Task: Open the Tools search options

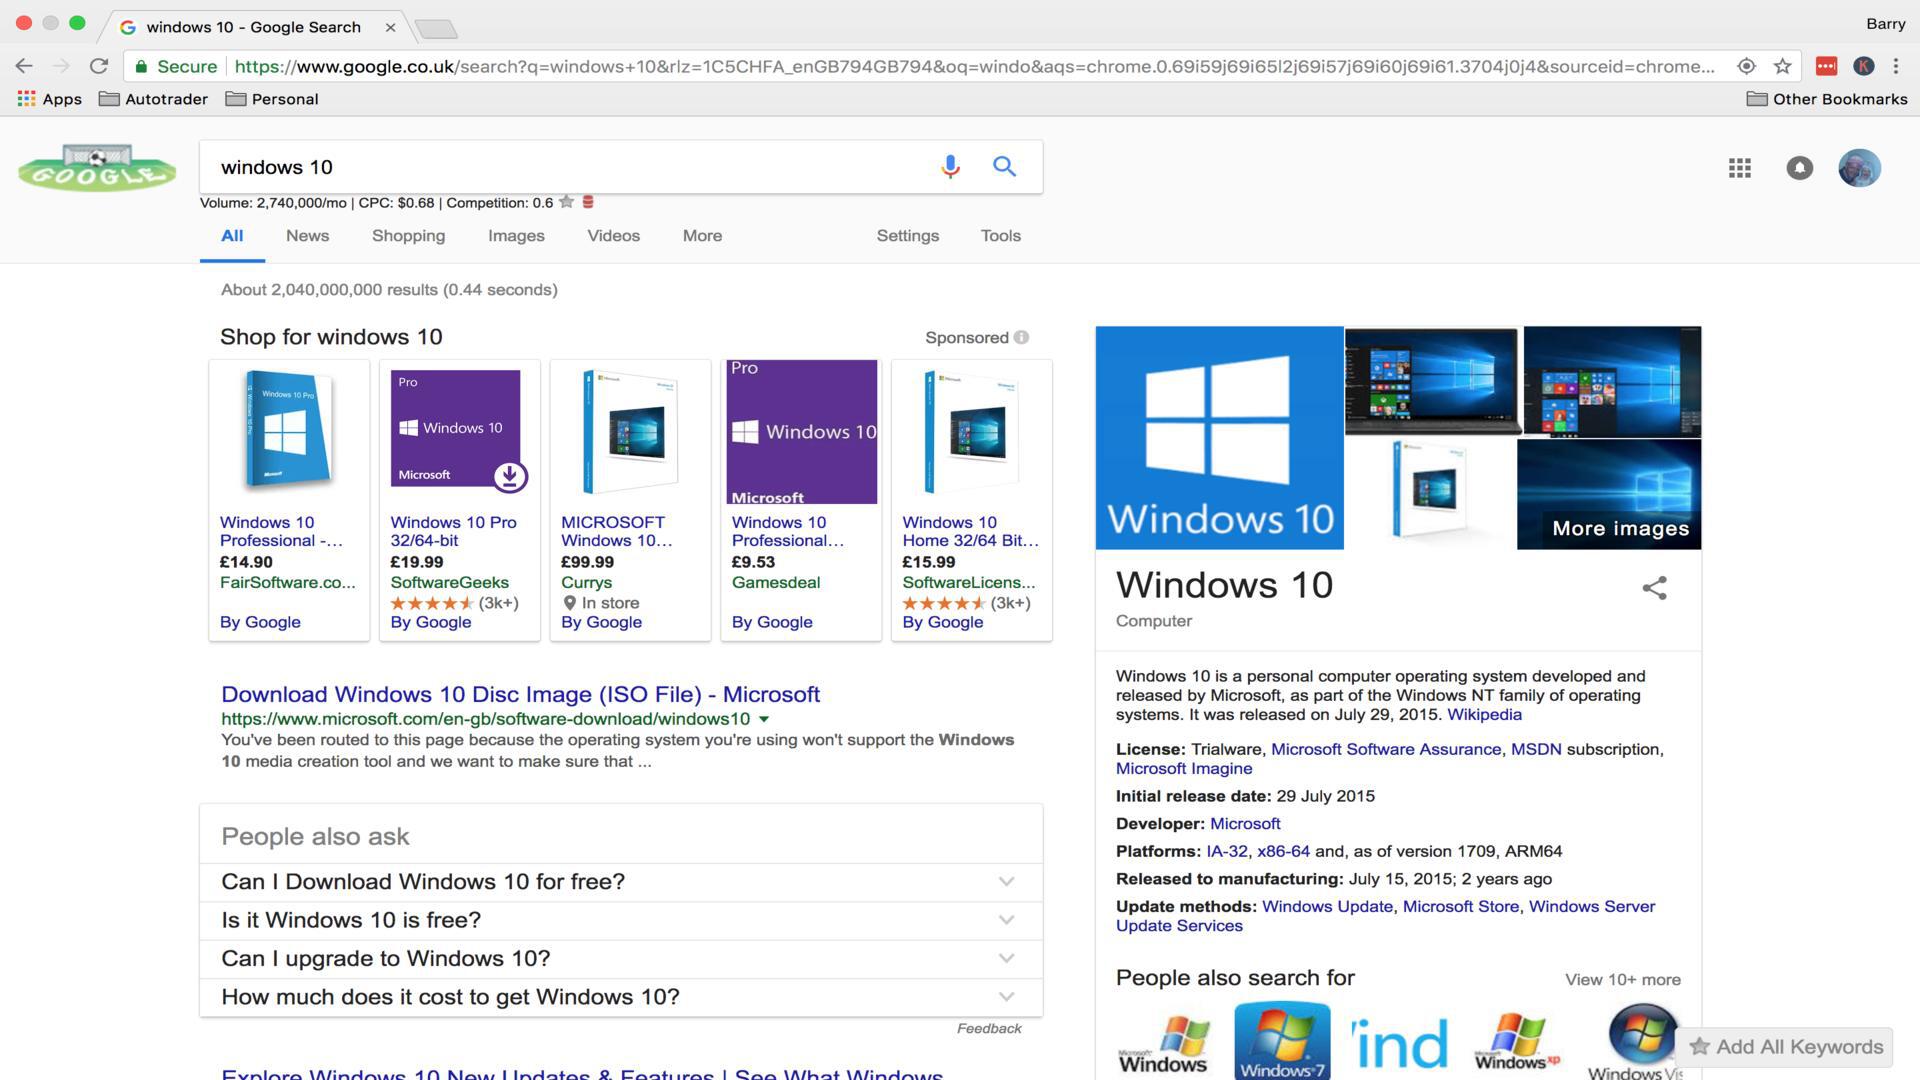Action: click(x=1000, y=236)
